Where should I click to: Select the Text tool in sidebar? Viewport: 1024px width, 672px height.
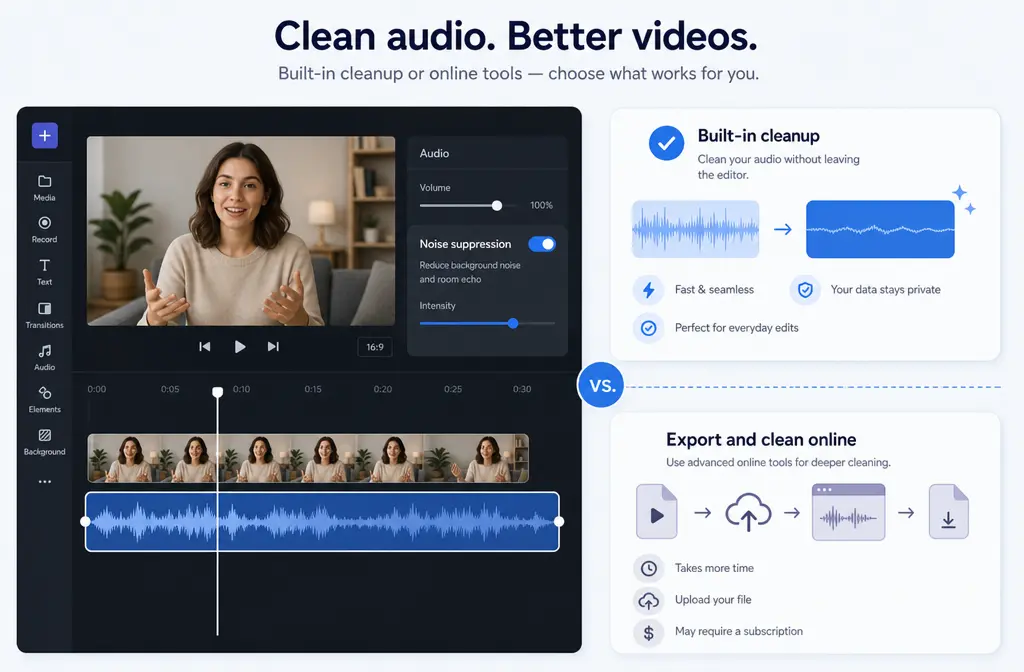point(44,272)
